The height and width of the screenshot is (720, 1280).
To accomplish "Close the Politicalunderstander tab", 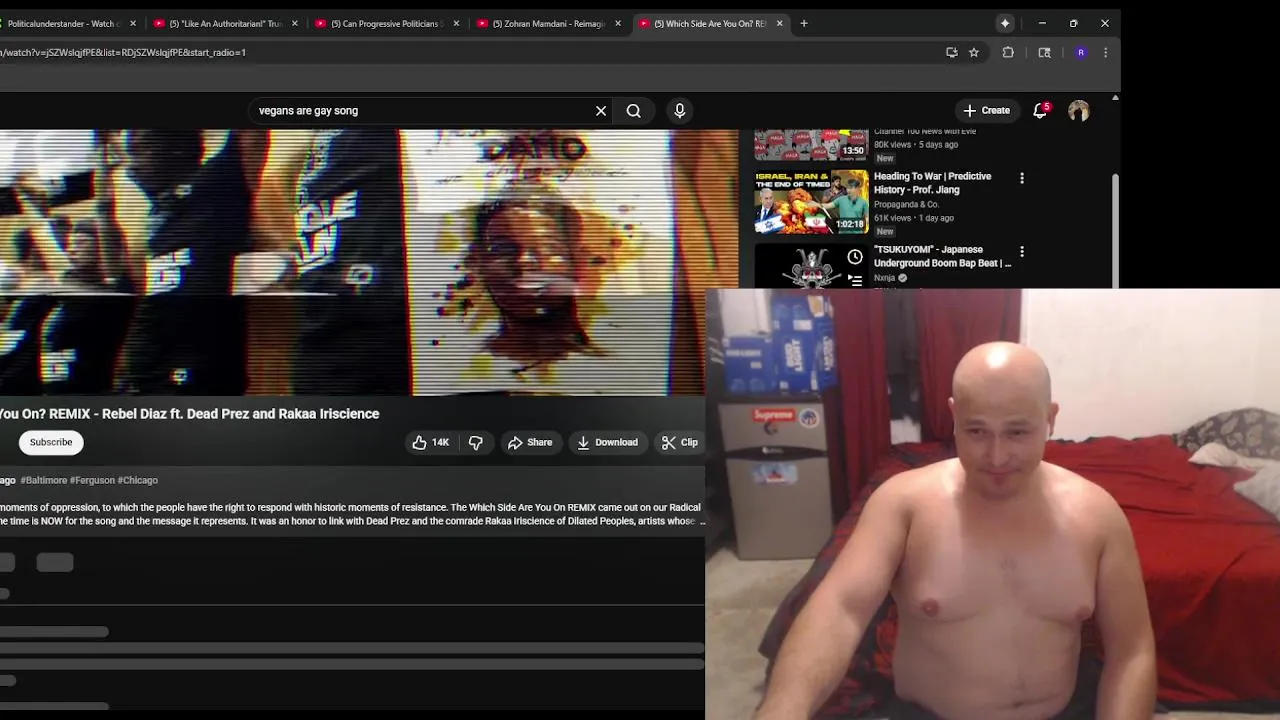I will [132, 23].
